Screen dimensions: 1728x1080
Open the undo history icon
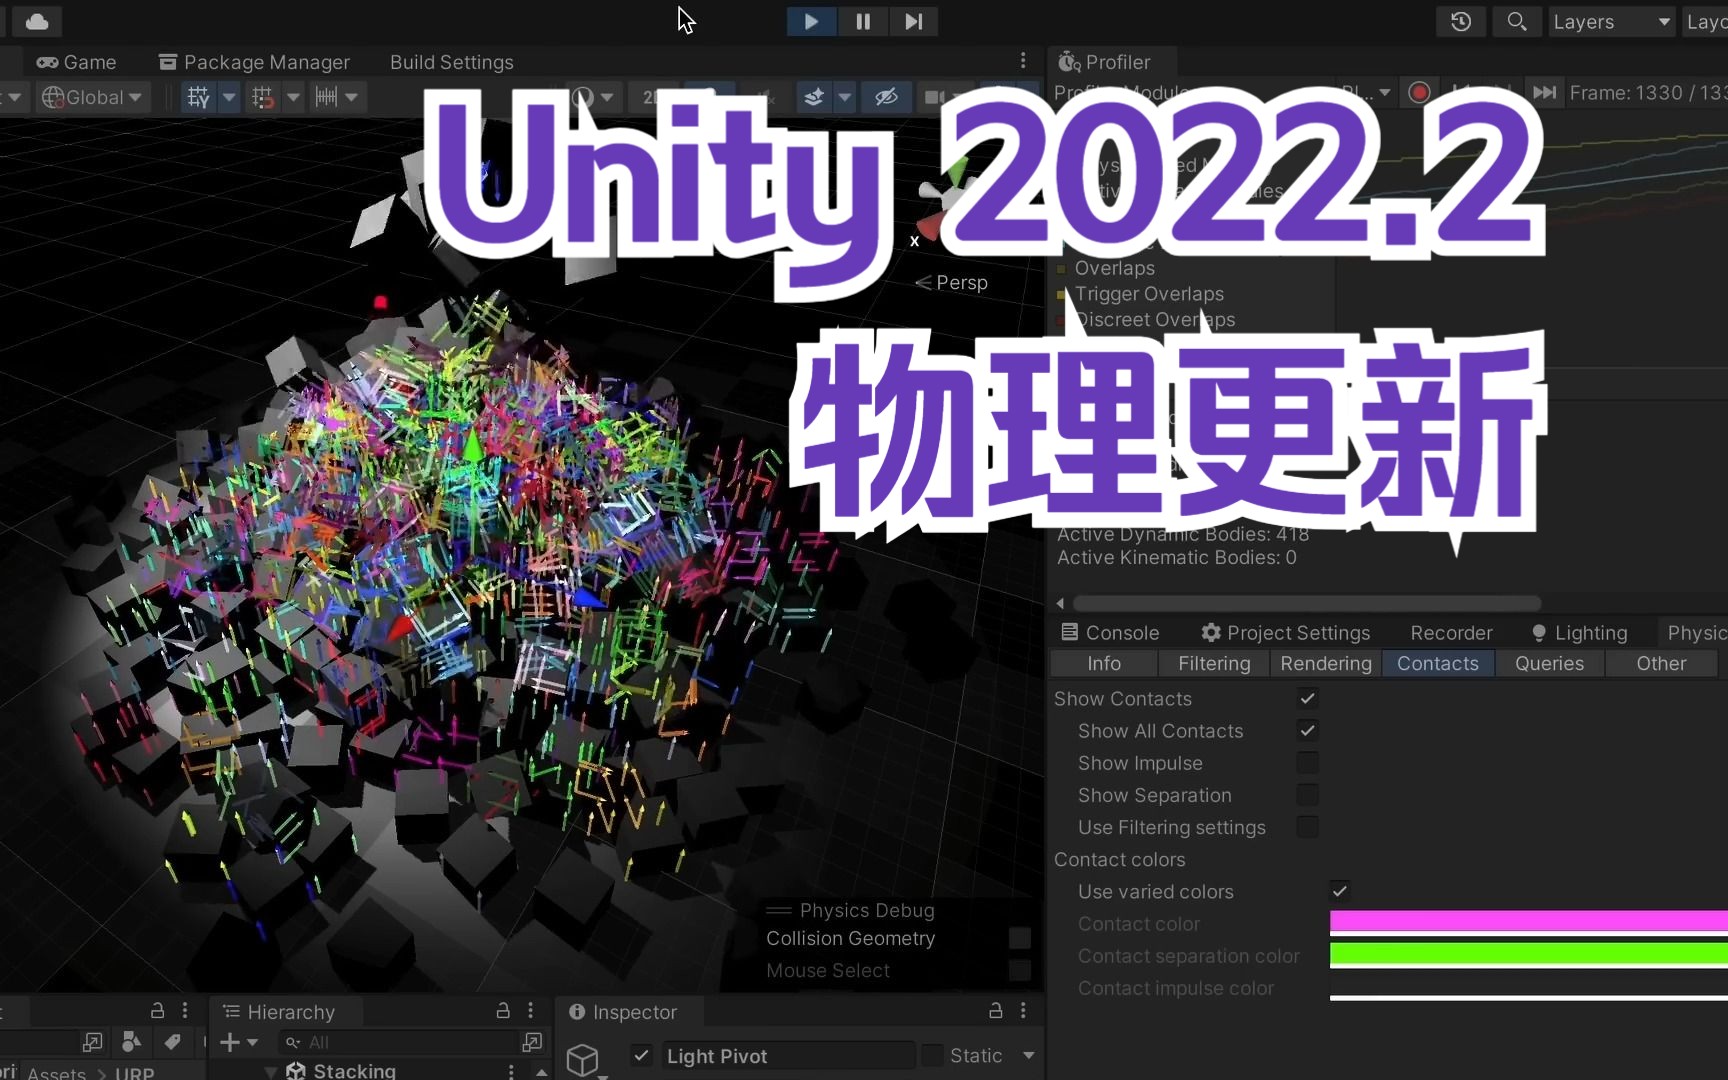[1461, 21]
